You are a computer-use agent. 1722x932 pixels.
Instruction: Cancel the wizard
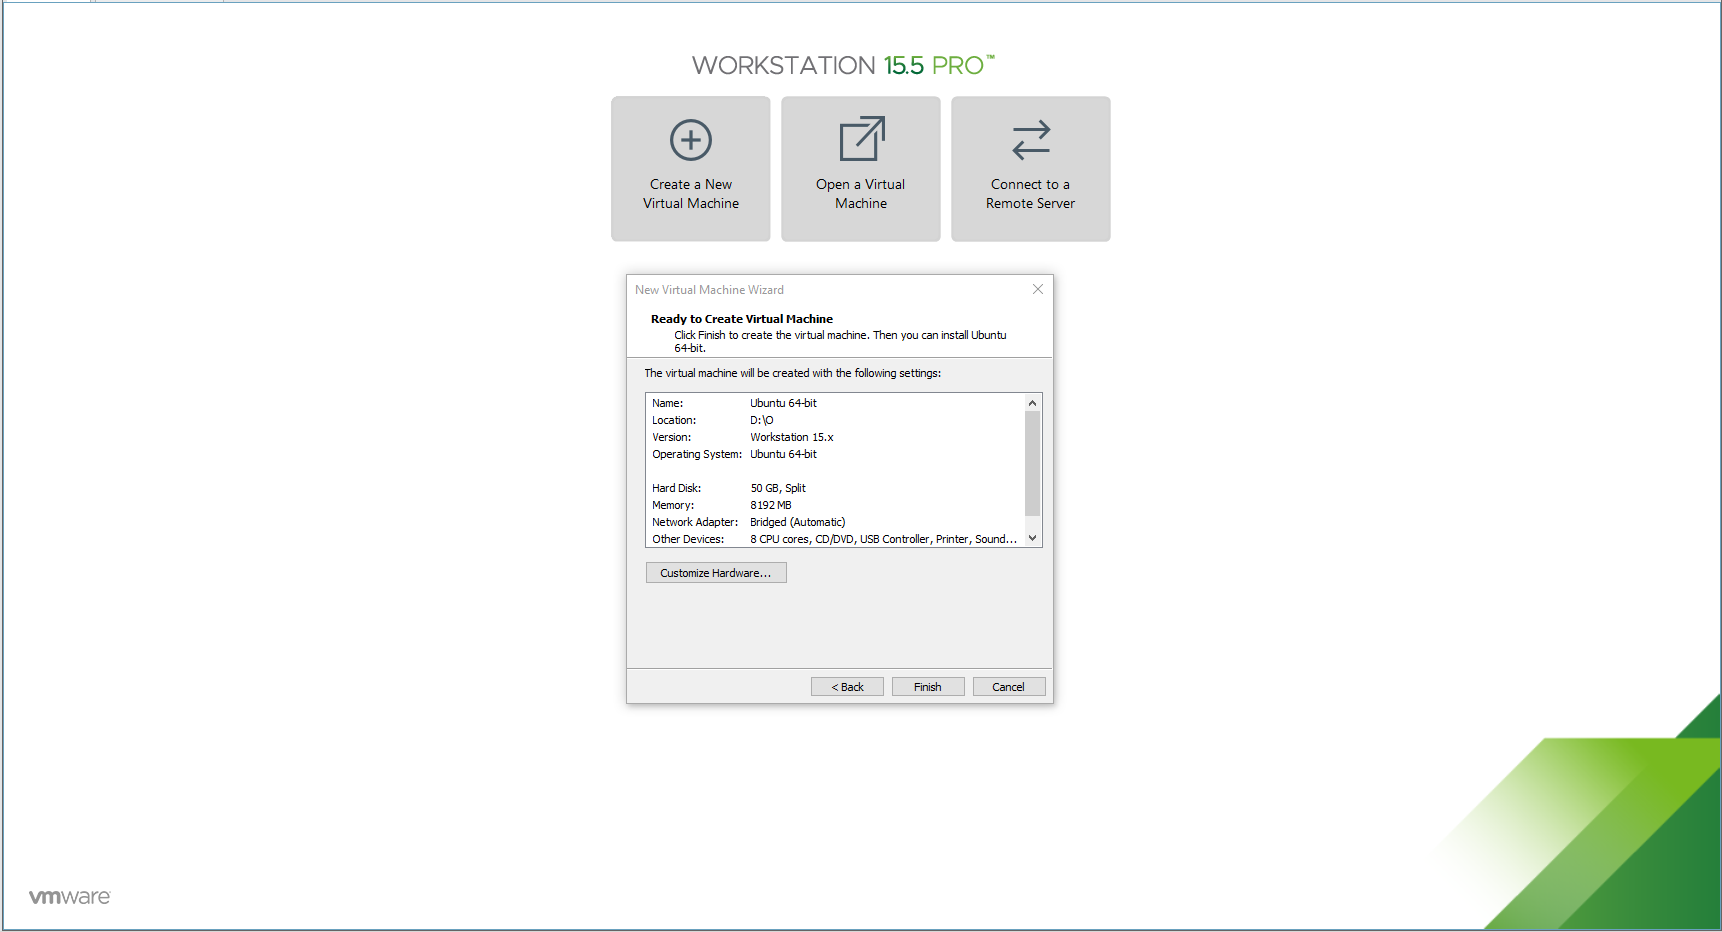click(1009, 687)
